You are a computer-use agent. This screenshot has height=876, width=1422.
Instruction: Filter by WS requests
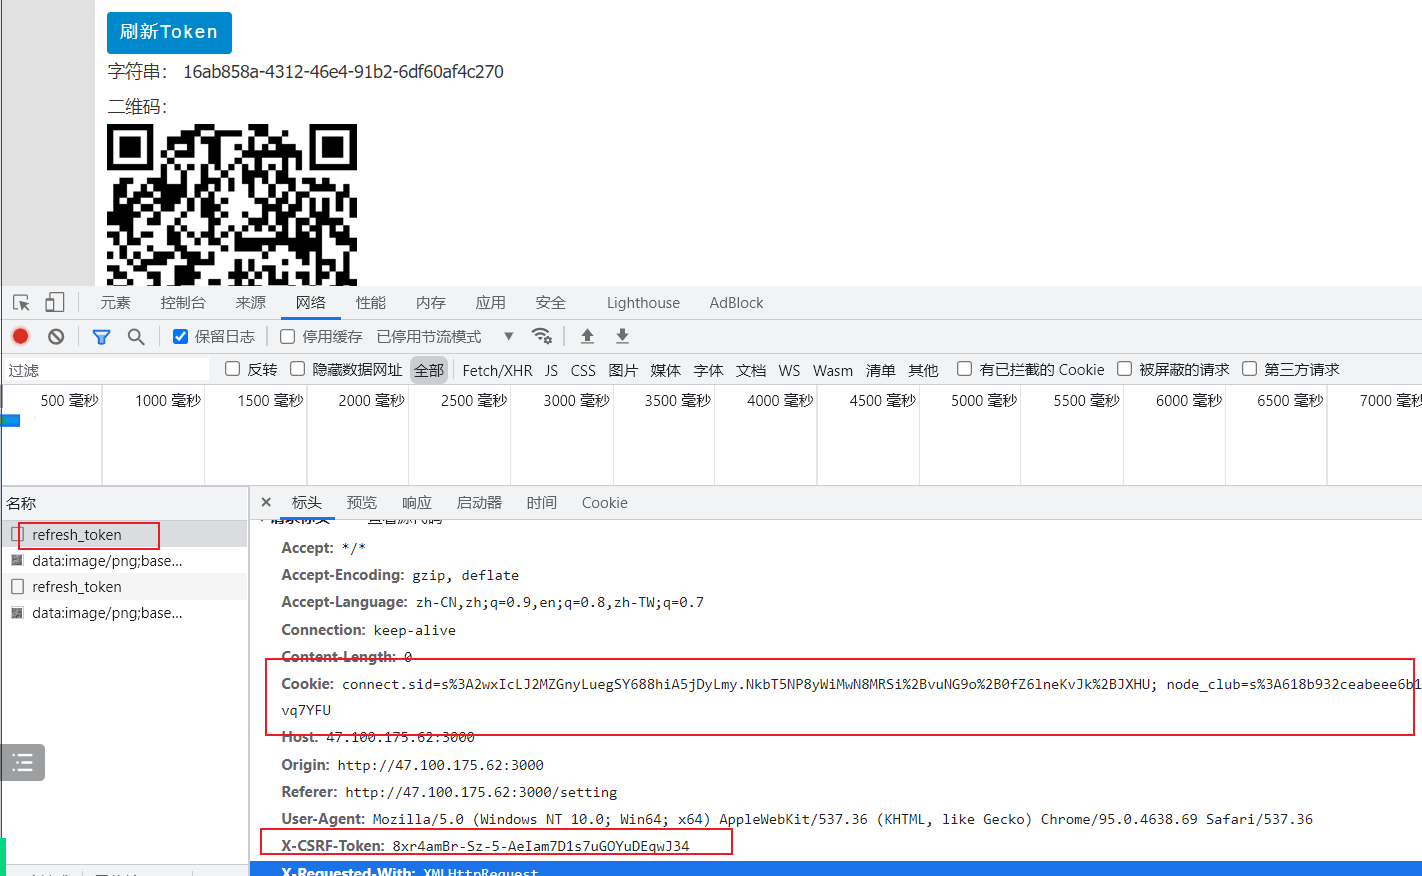pos(789,370)
